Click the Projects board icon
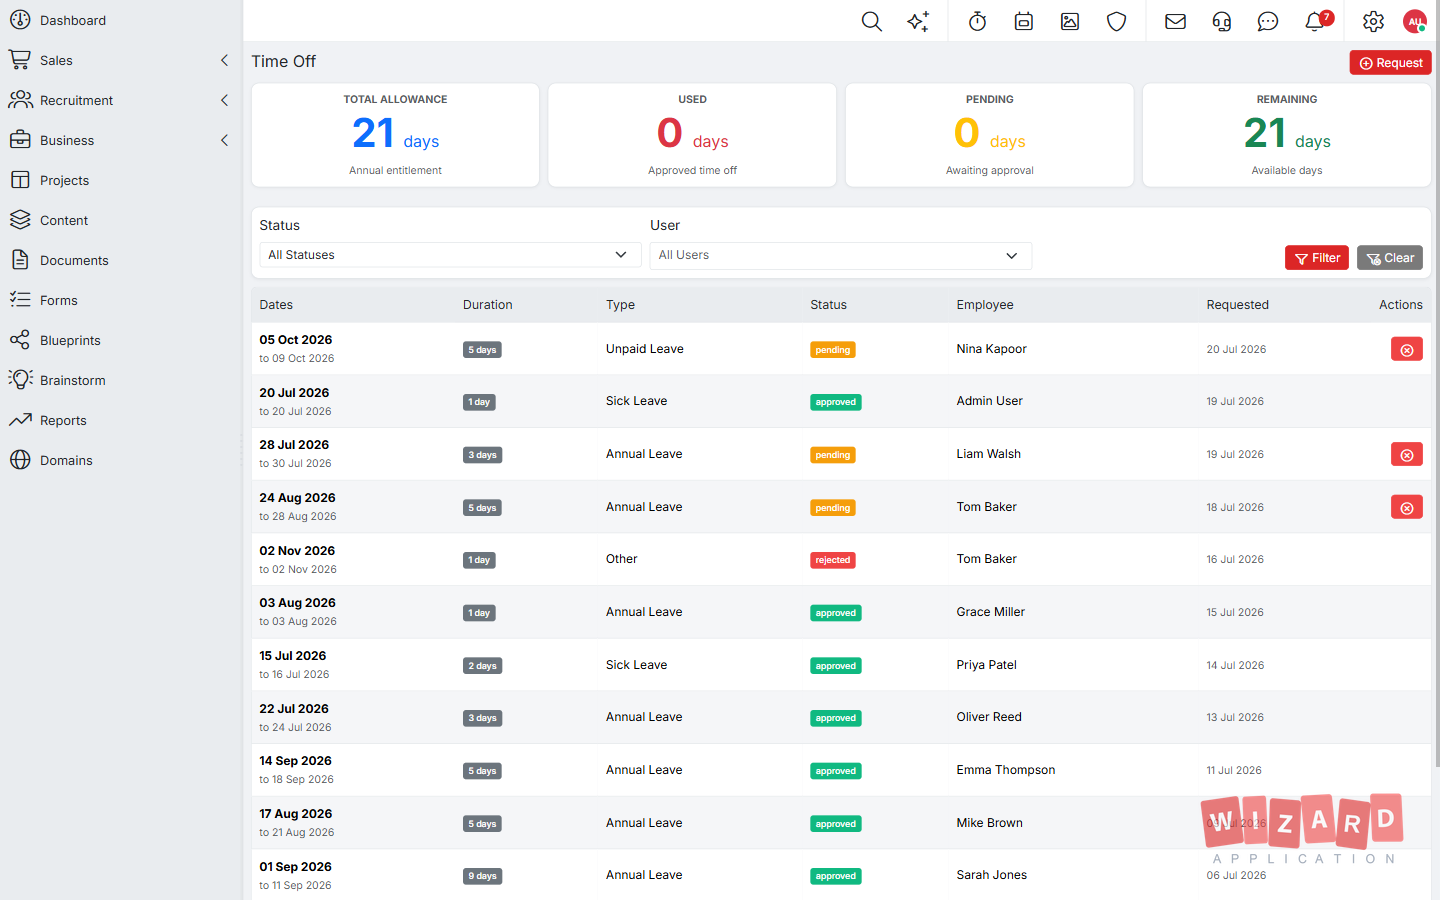The image size is (1440, 900). pyautogui.click(x=20, y=180)
